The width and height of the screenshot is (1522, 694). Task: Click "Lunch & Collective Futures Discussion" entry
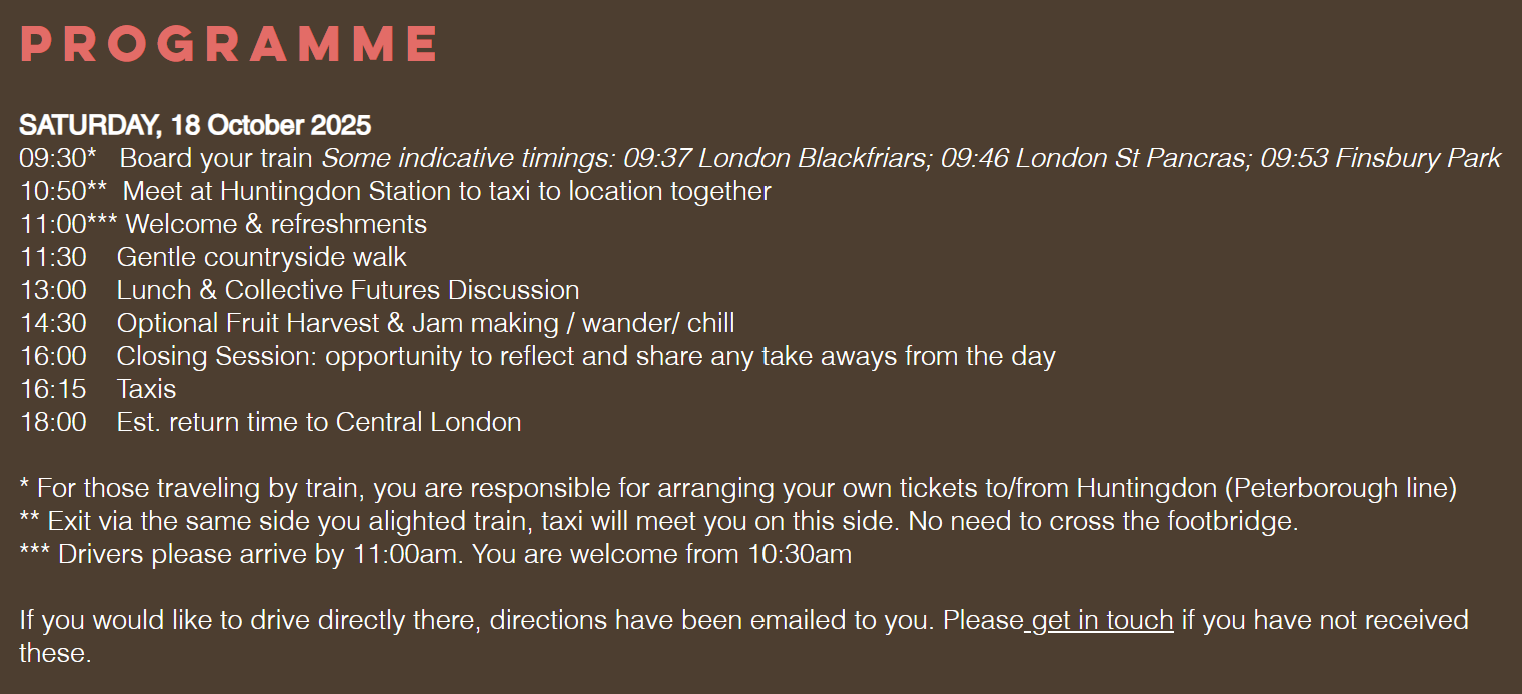pyautogui.click(x=348, y=290)
